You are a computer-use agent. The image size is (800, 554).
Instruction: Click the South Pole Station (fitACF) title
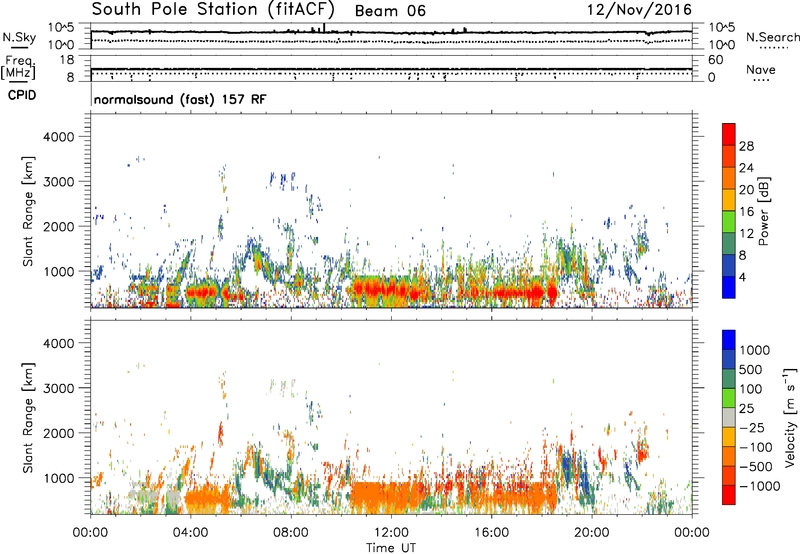coord(213,10)
